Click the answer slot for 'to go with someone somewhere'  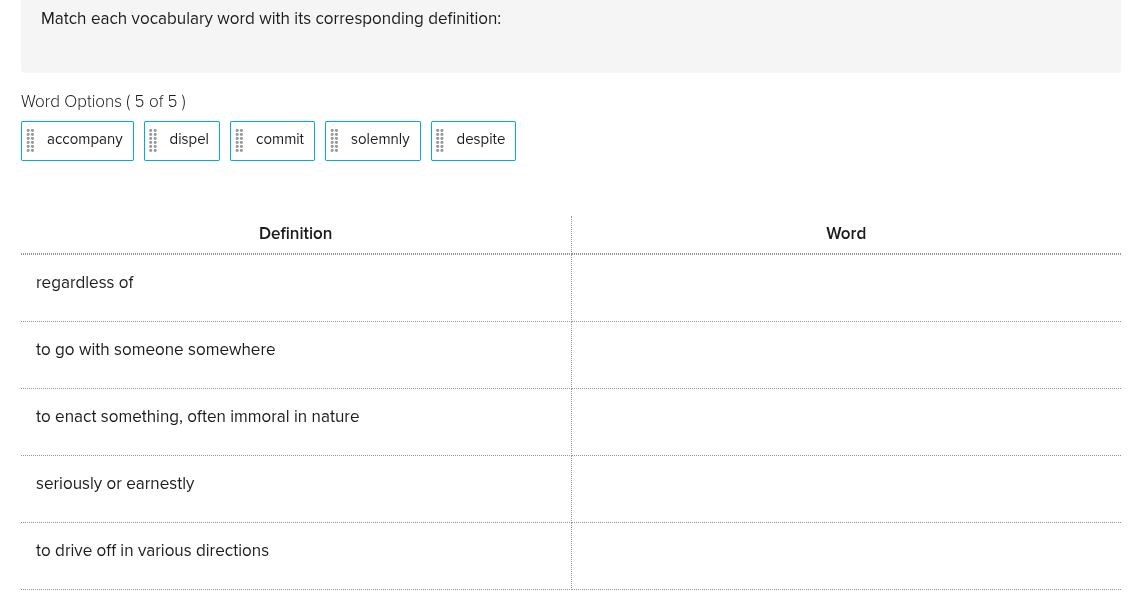pos(846,354)
